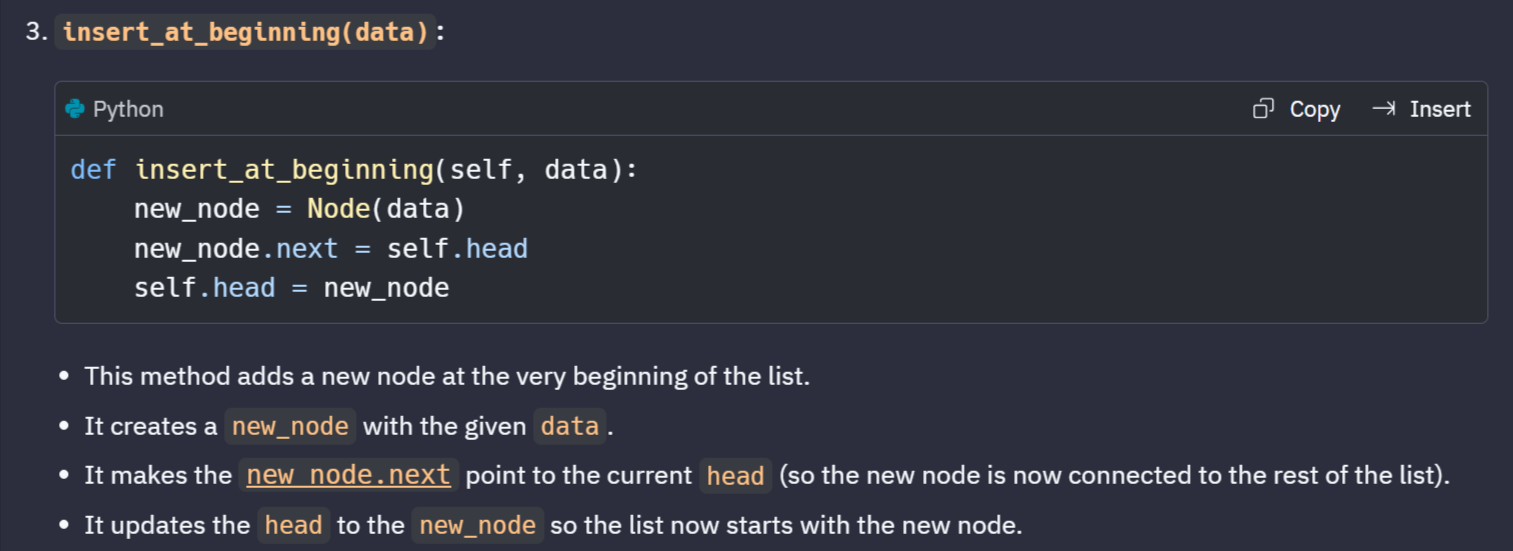Click the insert arrow icon

(x=1384, y=109)
